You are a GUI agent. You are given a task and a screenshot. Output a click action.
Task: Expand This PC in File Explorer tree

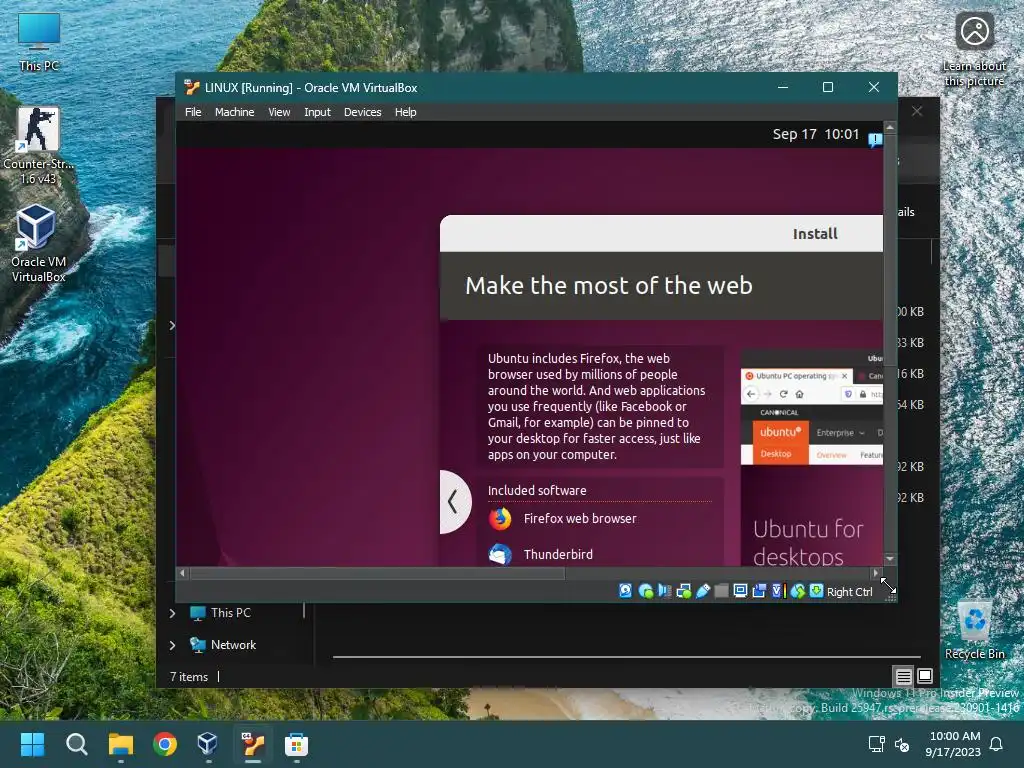172,613
